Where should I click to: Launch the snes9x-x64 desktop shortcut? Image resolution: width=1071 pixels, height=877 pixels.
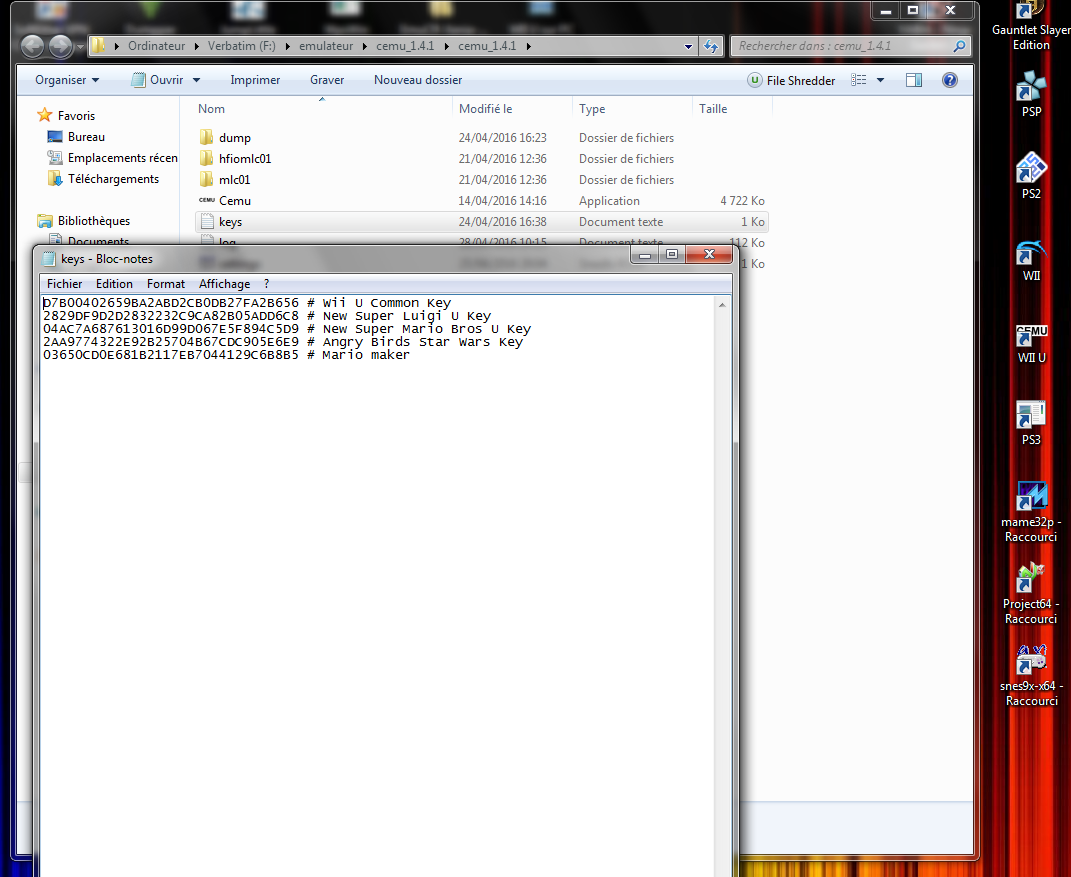(1031, 661)
